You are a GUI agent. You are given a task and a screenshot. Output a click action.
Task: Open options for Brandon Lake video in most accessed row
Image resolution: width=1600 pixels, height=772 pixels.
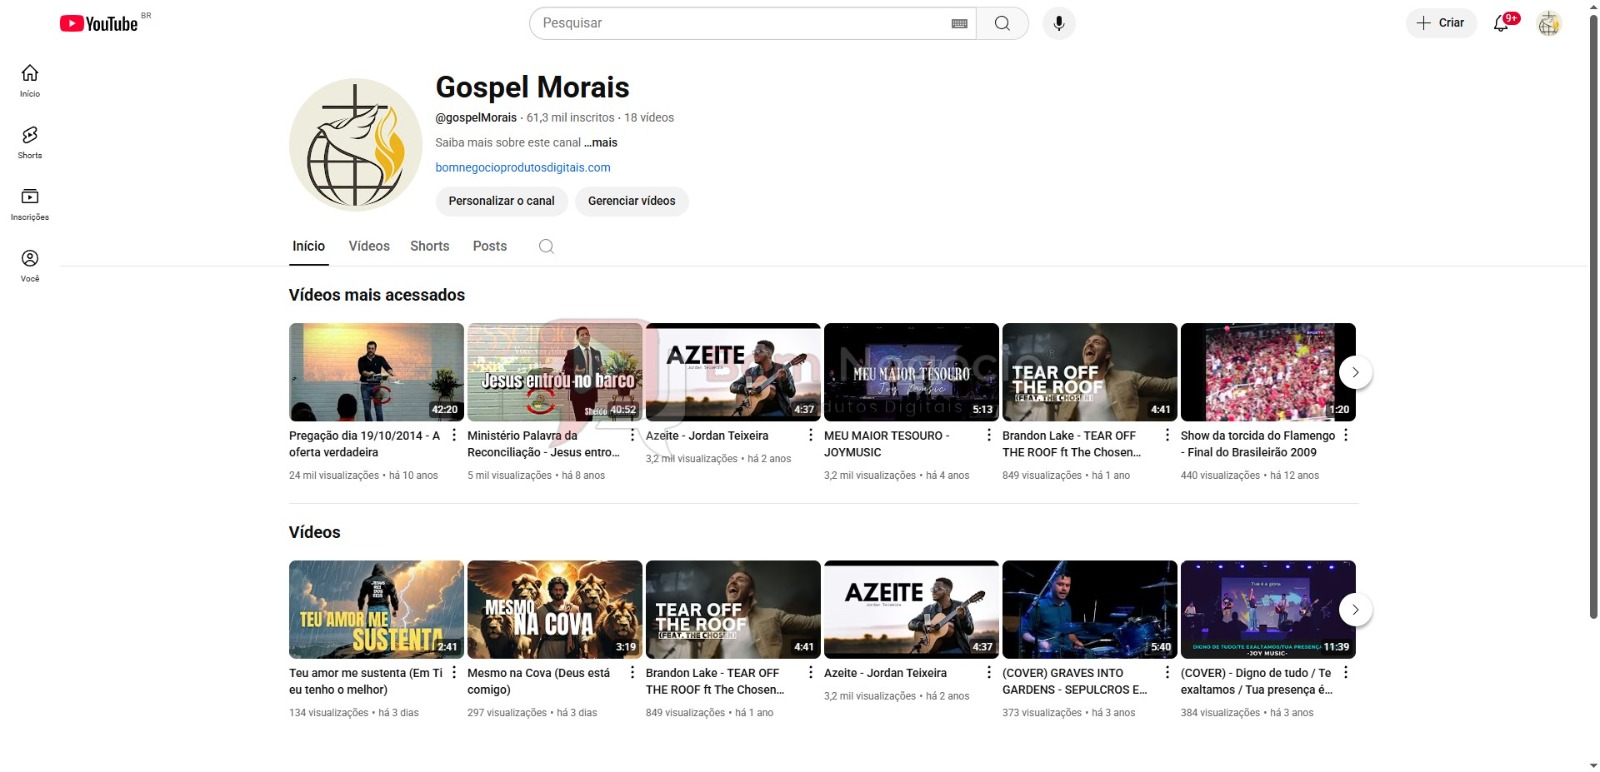[x=1167, y=435]
